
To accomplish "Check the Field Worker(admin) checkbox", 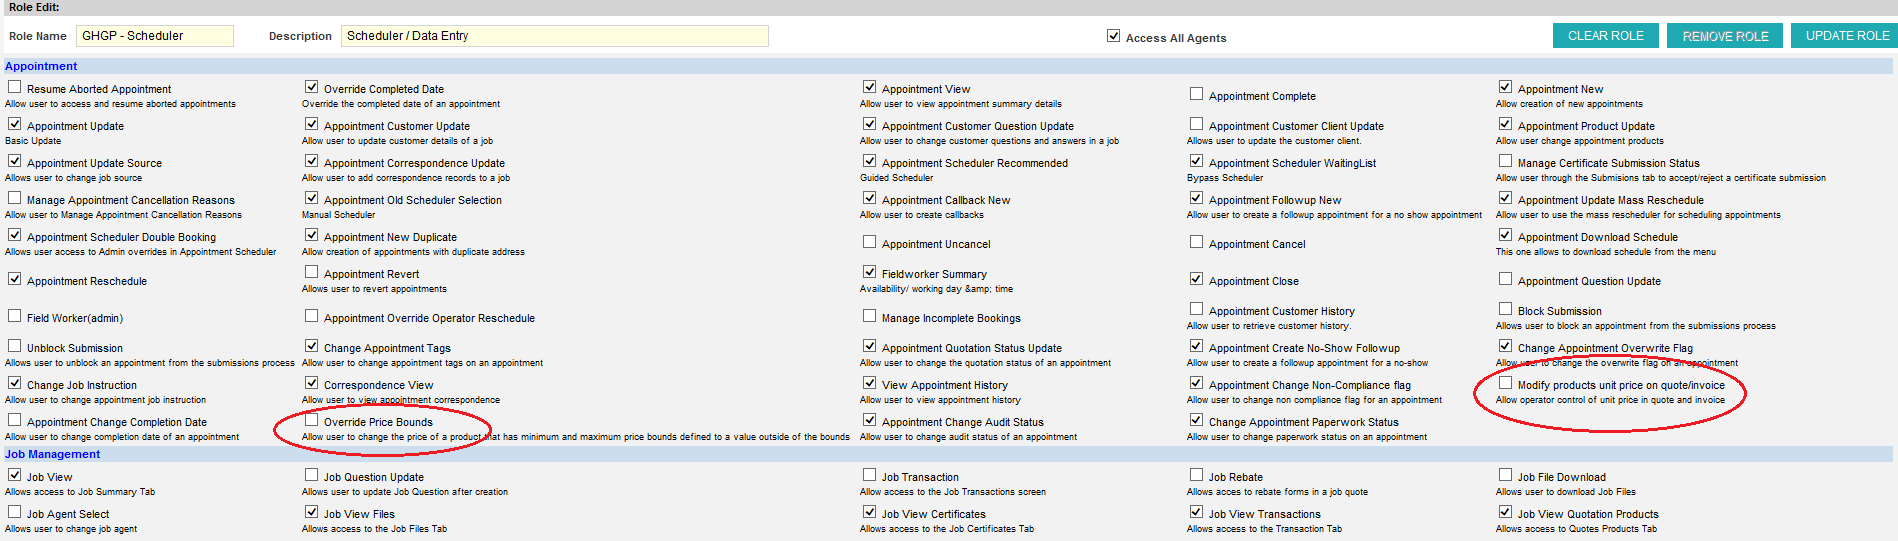I will tap(15, 316).
